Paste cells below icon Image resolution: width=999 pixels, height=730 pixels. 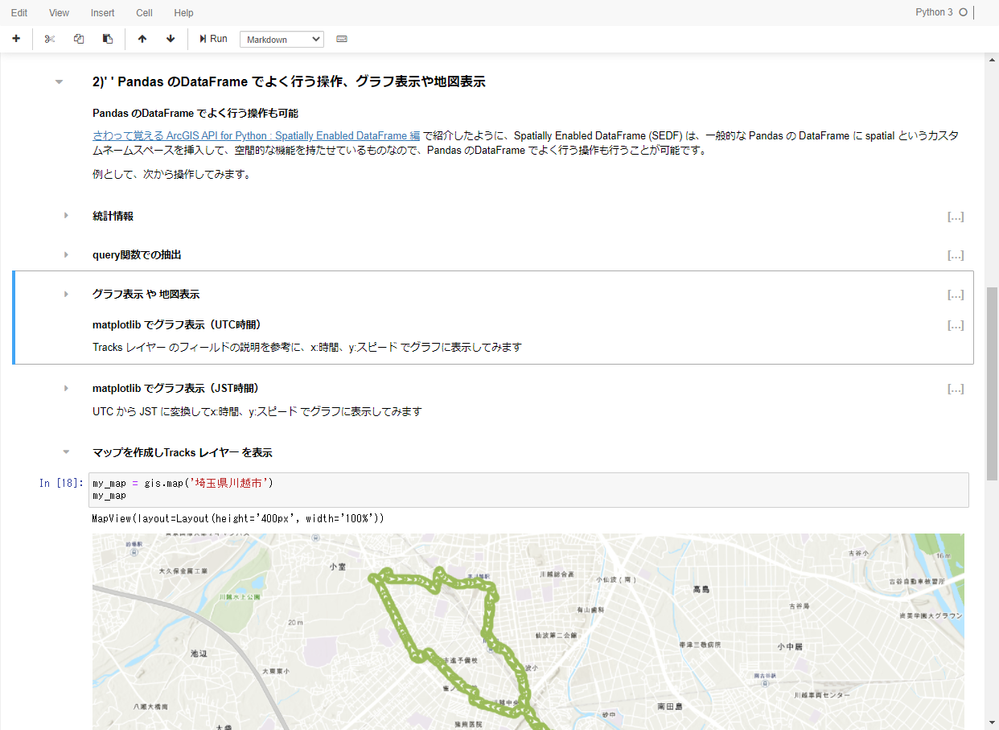pyautogui.click(x=108, y=39)
